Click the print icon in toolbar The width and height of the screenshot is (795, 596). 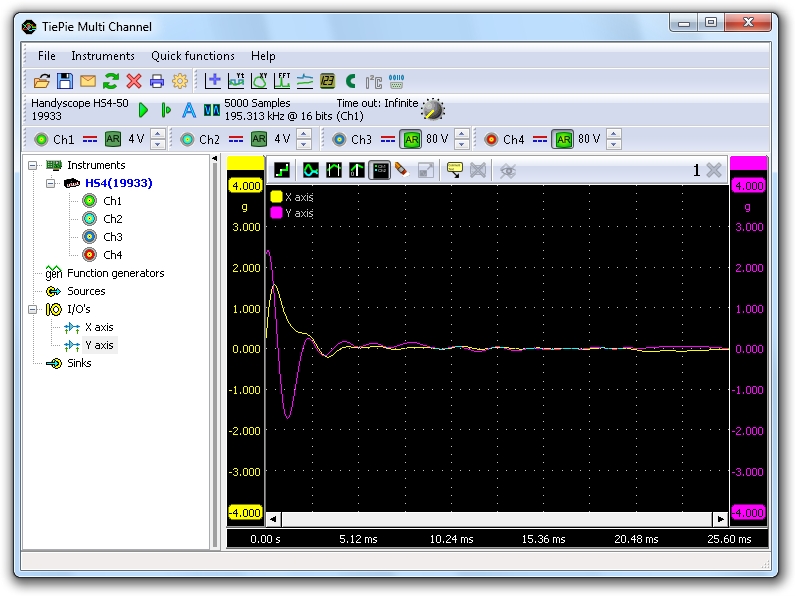(x=156, y=81)
